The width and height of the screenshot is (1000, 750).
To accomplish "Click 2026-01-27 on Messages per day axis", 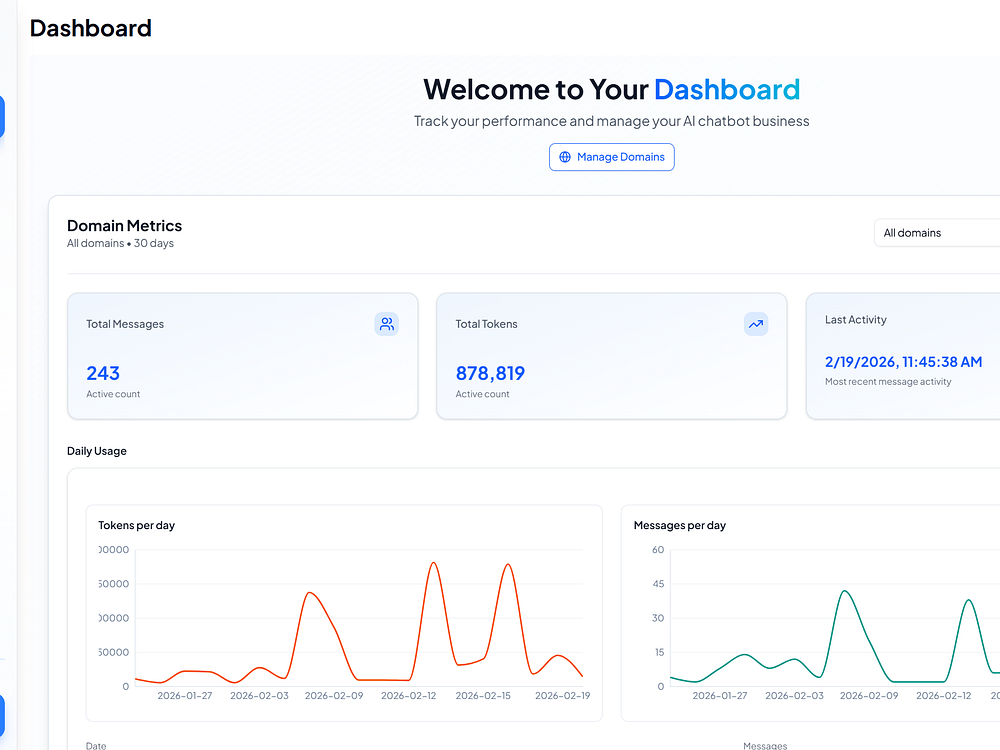I will pos(720,696).
